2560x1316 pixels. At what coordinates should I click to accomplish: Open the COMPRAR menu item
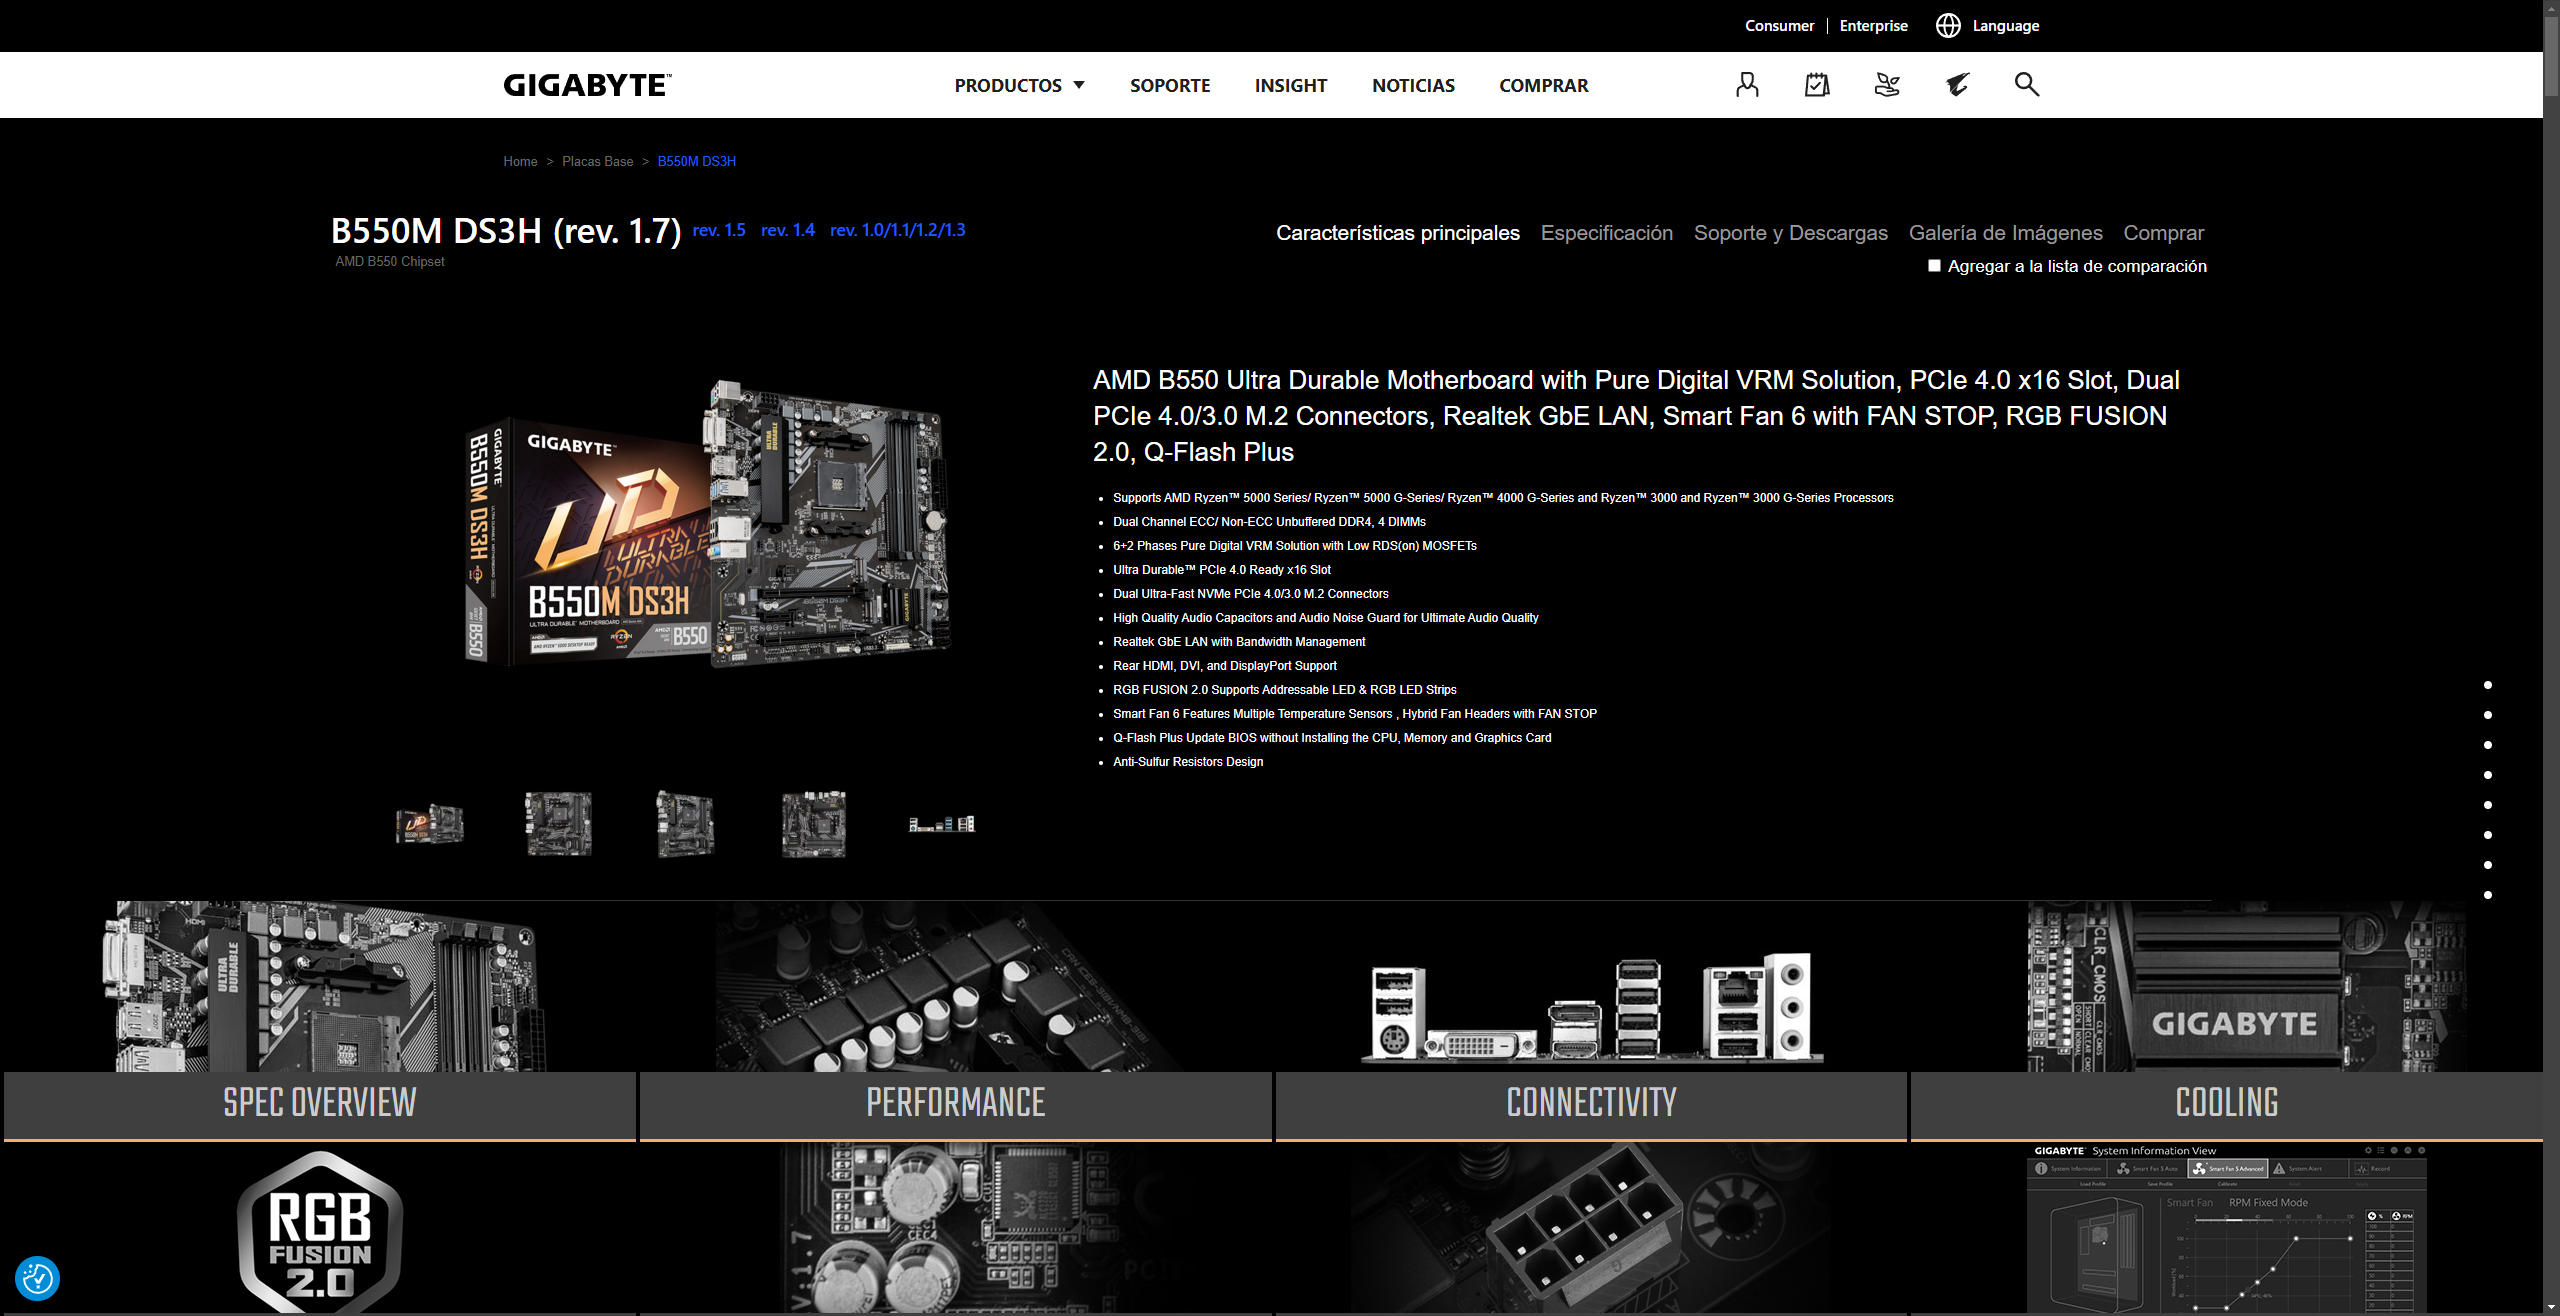pyautogui.click(x=1543, y=86)
